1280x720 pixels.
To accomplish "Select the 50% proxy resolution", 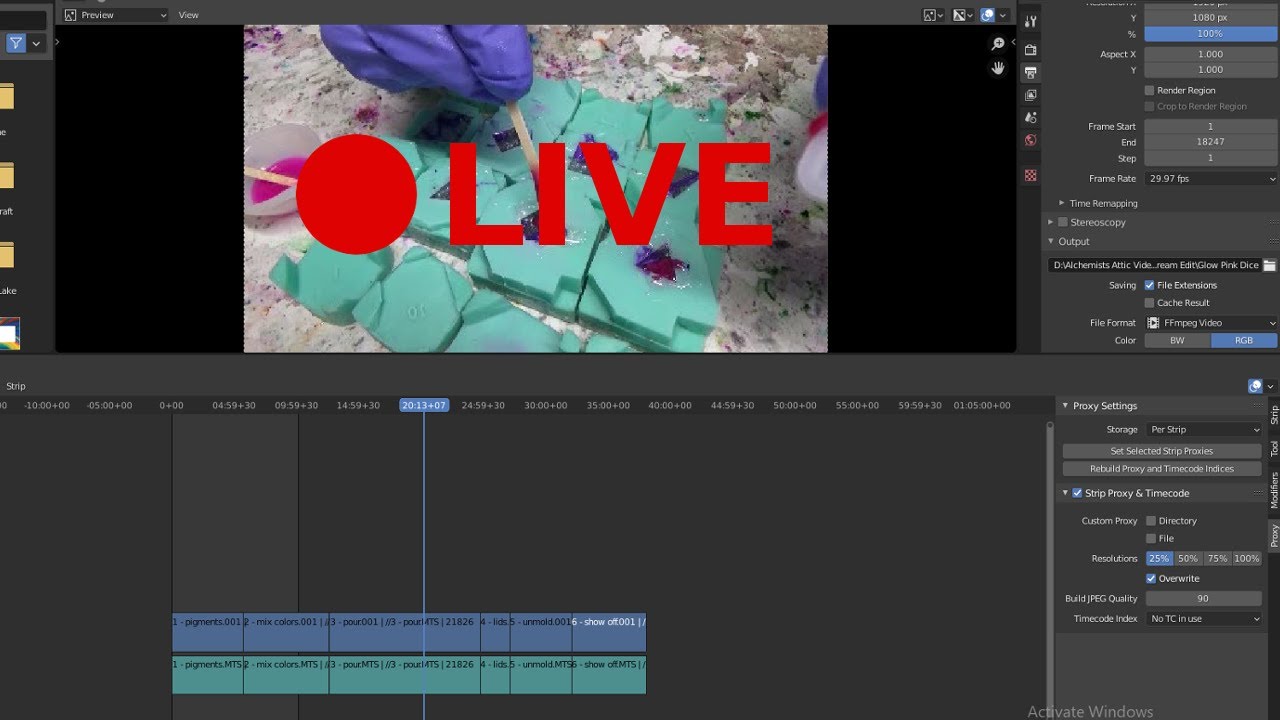I will [1188, 558].
